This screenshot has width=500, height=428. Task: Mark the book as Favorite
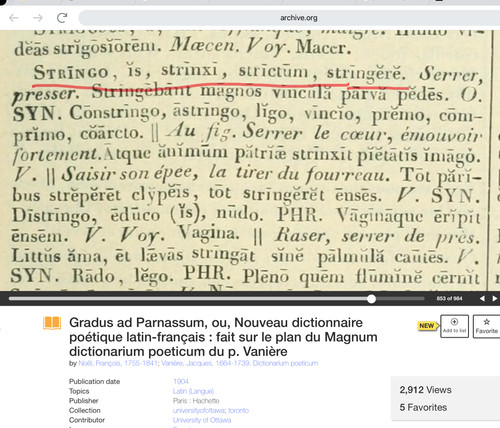pos(487,326)
